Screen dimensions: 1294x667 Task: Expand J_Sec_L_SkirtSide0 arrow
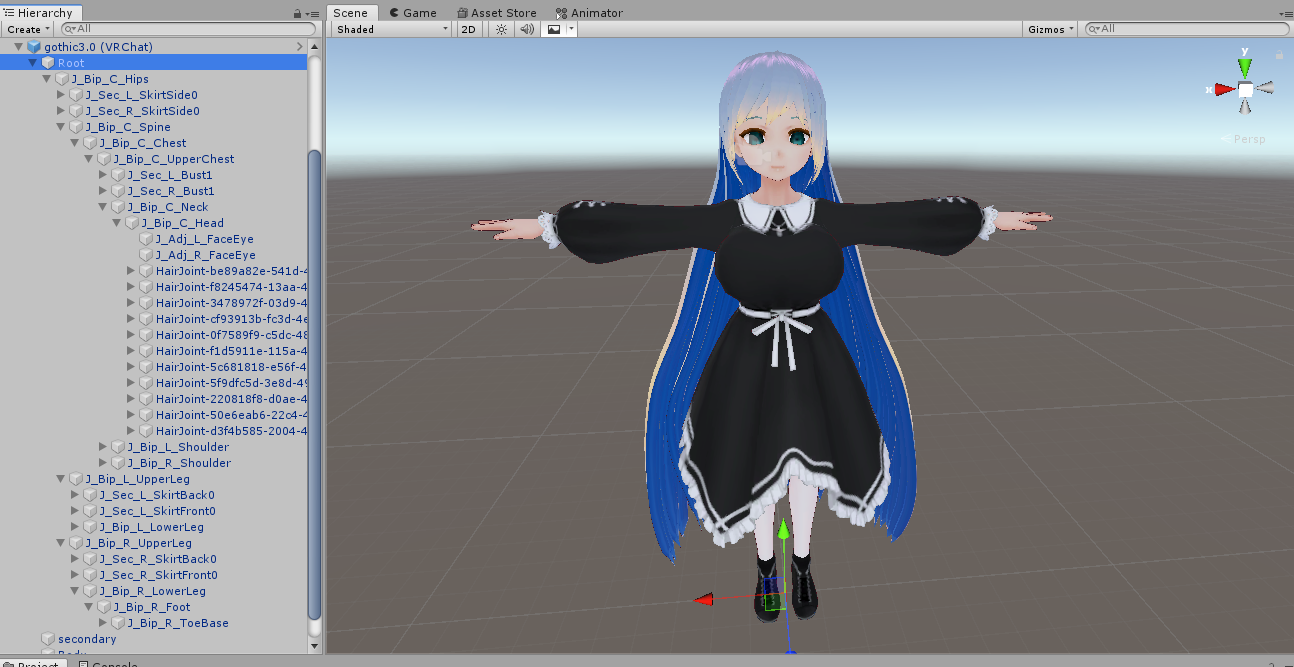tap(61, 95)
